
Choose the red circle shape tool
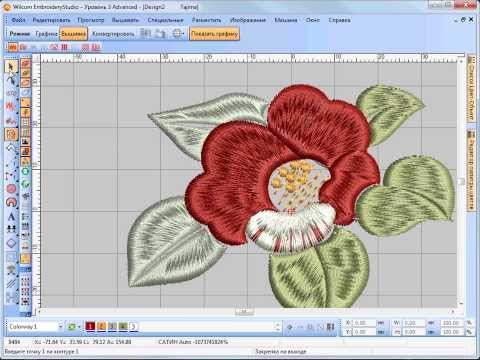pyautogui.click(x=11, y=189)
